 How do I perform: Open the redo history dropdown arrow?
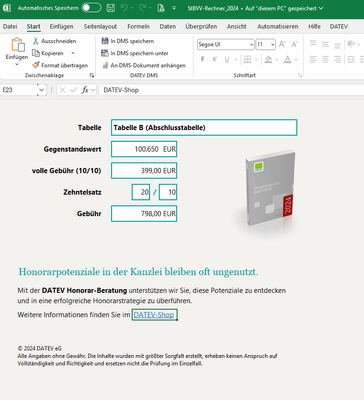150,8
